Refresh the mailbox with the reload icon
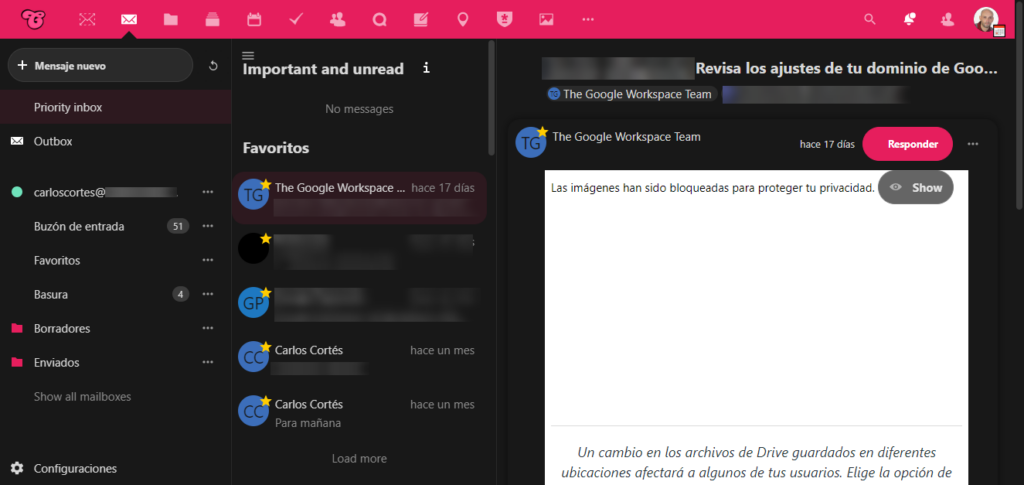Image resolution: width=1024 pixels, height=485 pixels. (213, 66)
